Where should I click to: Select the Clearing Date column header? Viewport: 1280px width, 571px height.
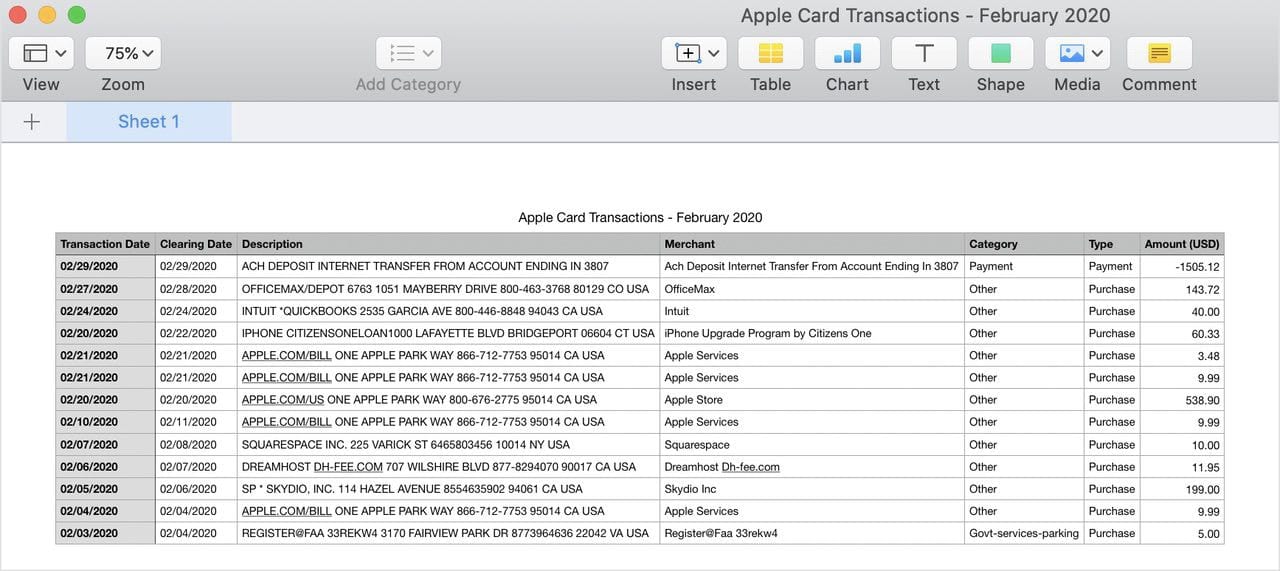[x=196, y=244]
